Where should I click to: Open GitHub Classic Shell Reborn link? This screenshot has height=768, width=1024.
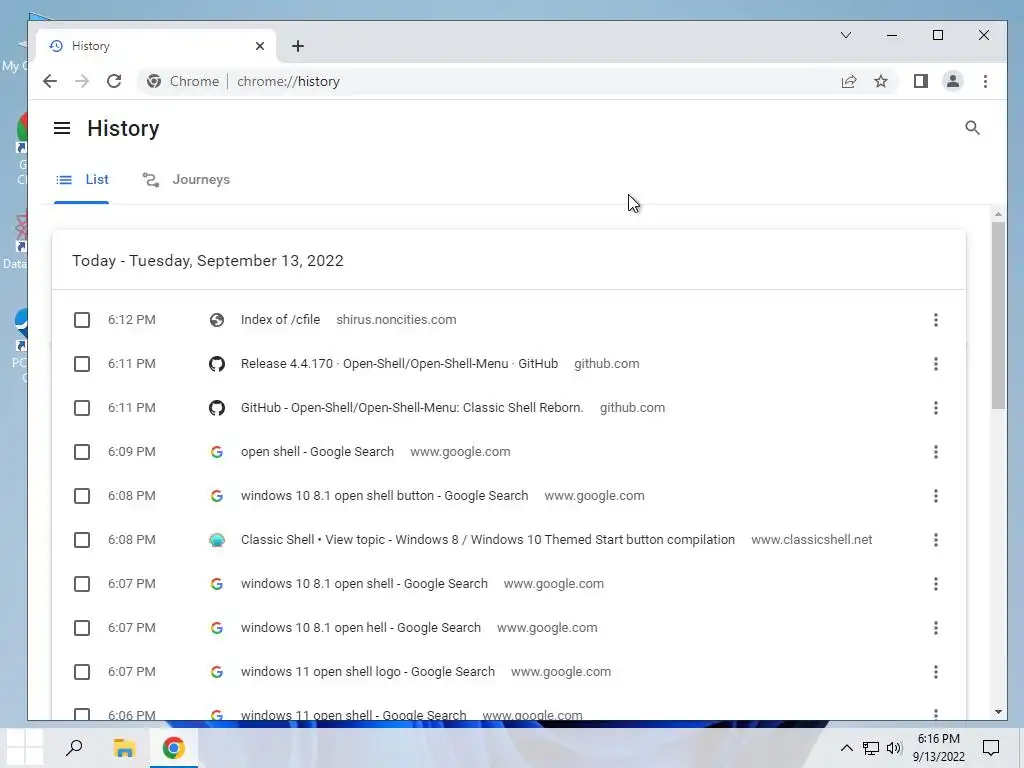(412, 408)
